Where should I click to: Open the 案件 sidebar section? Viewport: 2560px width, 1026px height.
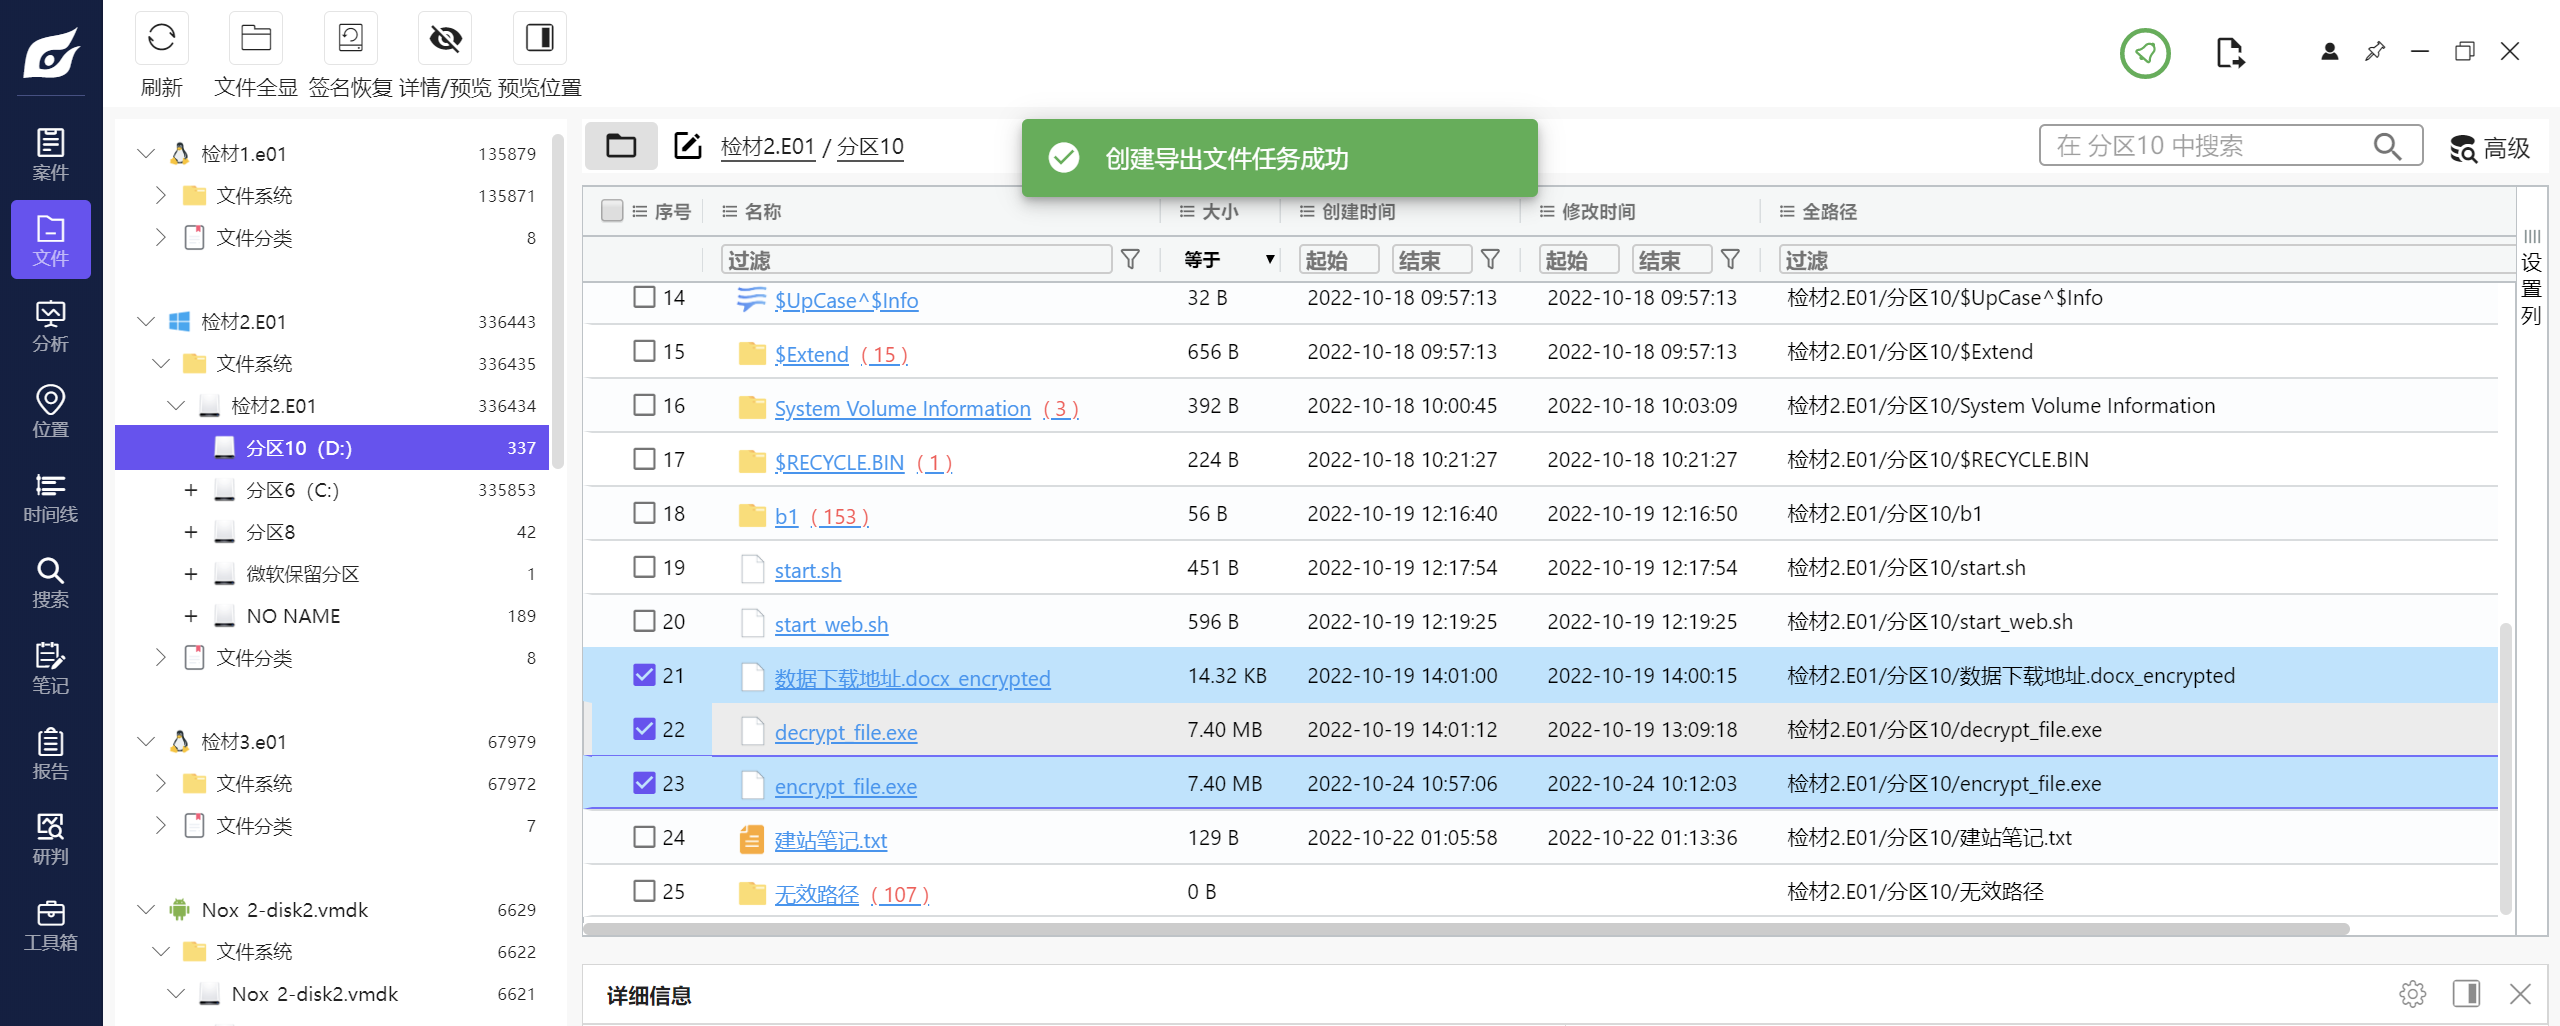pos(51,154)
